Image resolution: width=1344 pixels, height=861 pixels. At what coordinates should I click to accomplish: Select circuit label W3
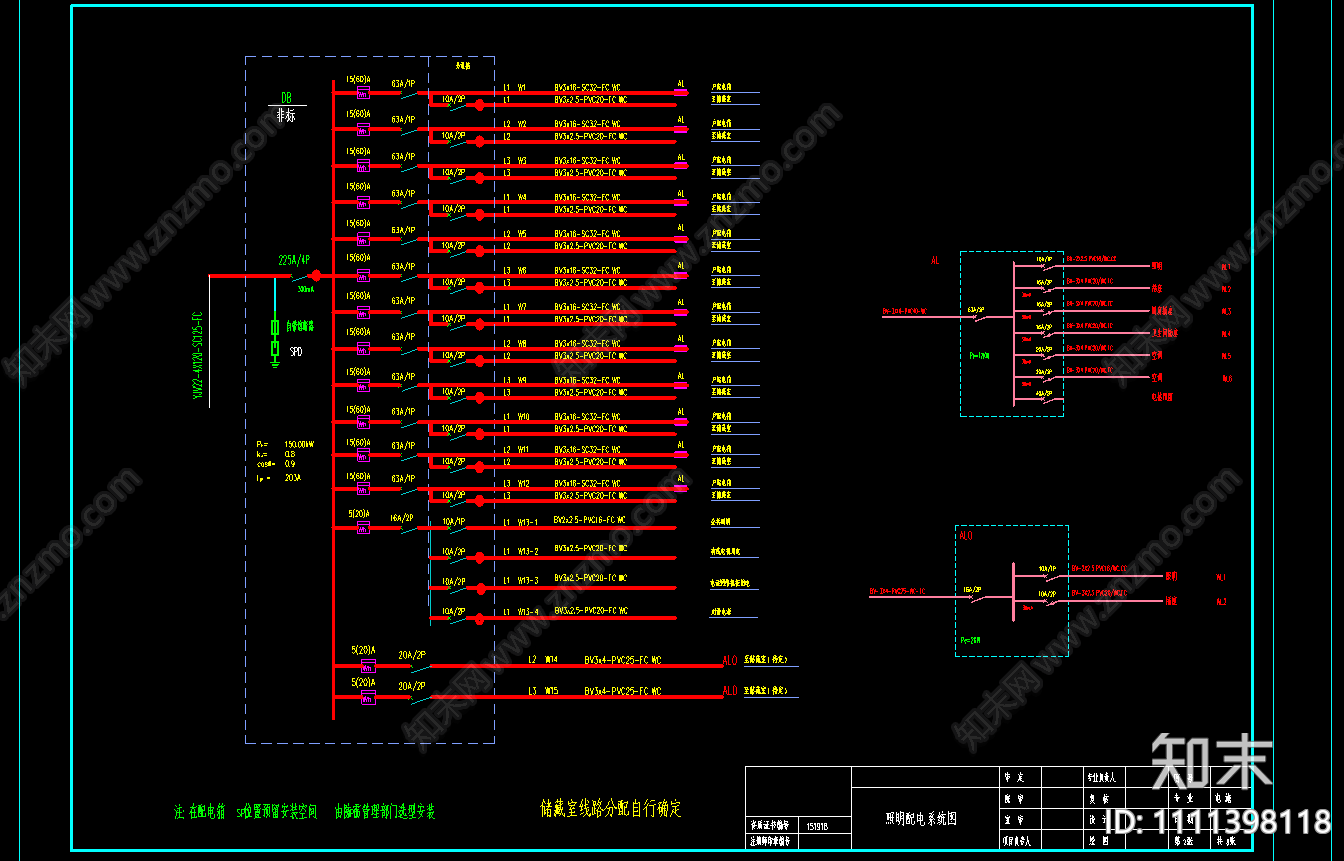pos(522,160)
